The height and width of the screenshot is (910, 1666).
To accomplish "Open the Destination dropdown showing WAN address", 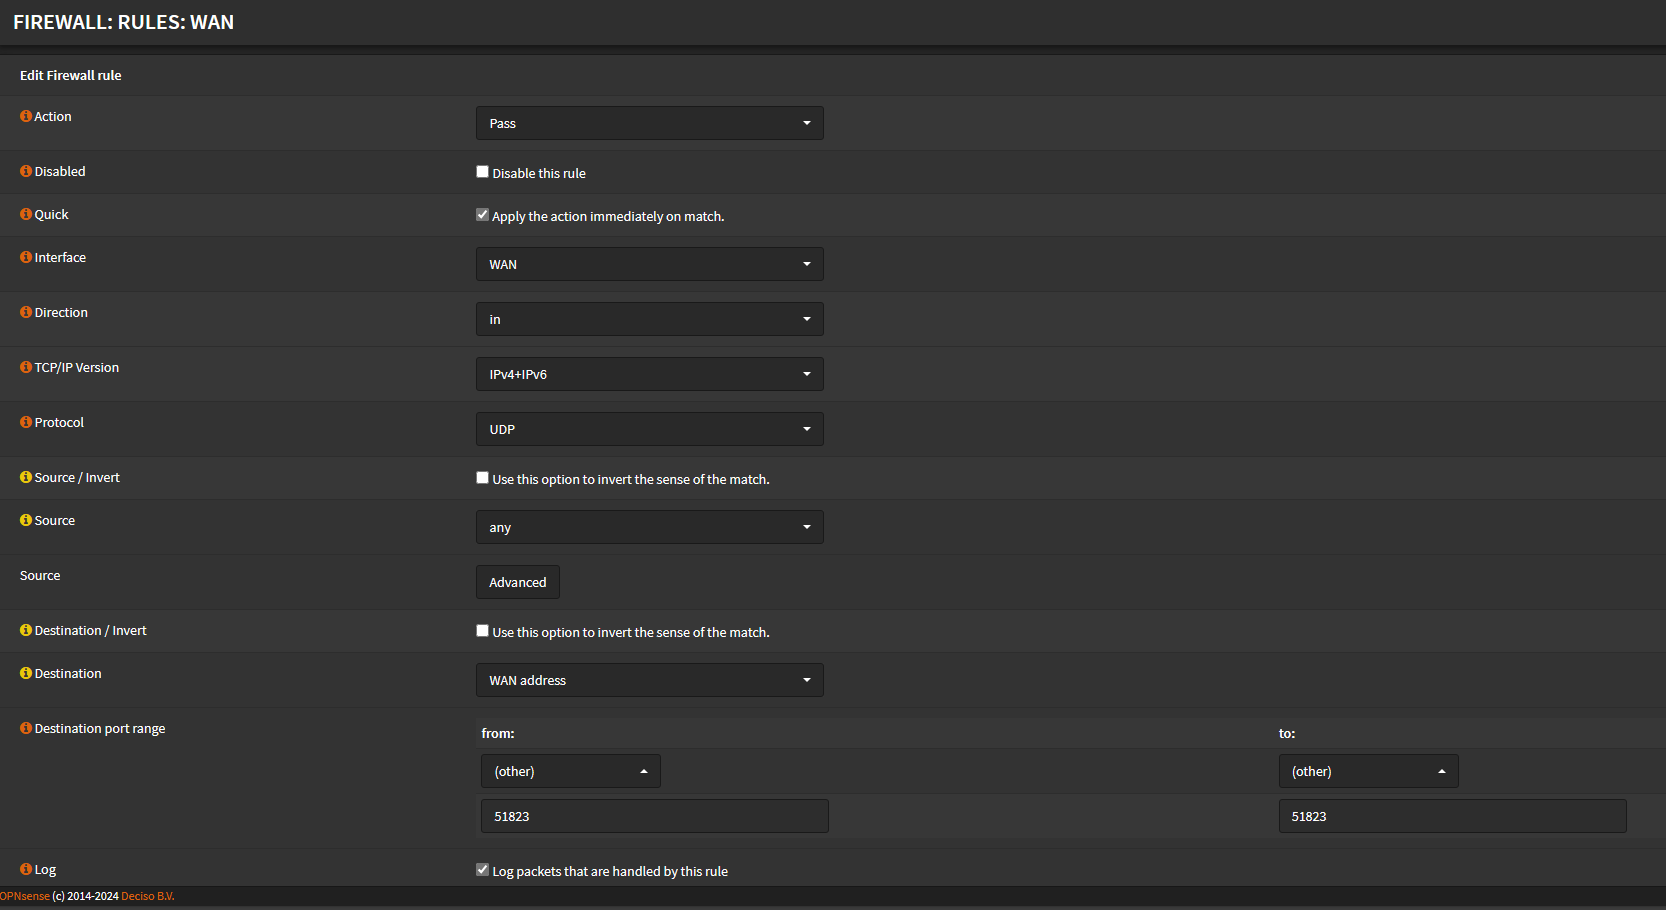I will pyautogui.click(x=650, y=680).
